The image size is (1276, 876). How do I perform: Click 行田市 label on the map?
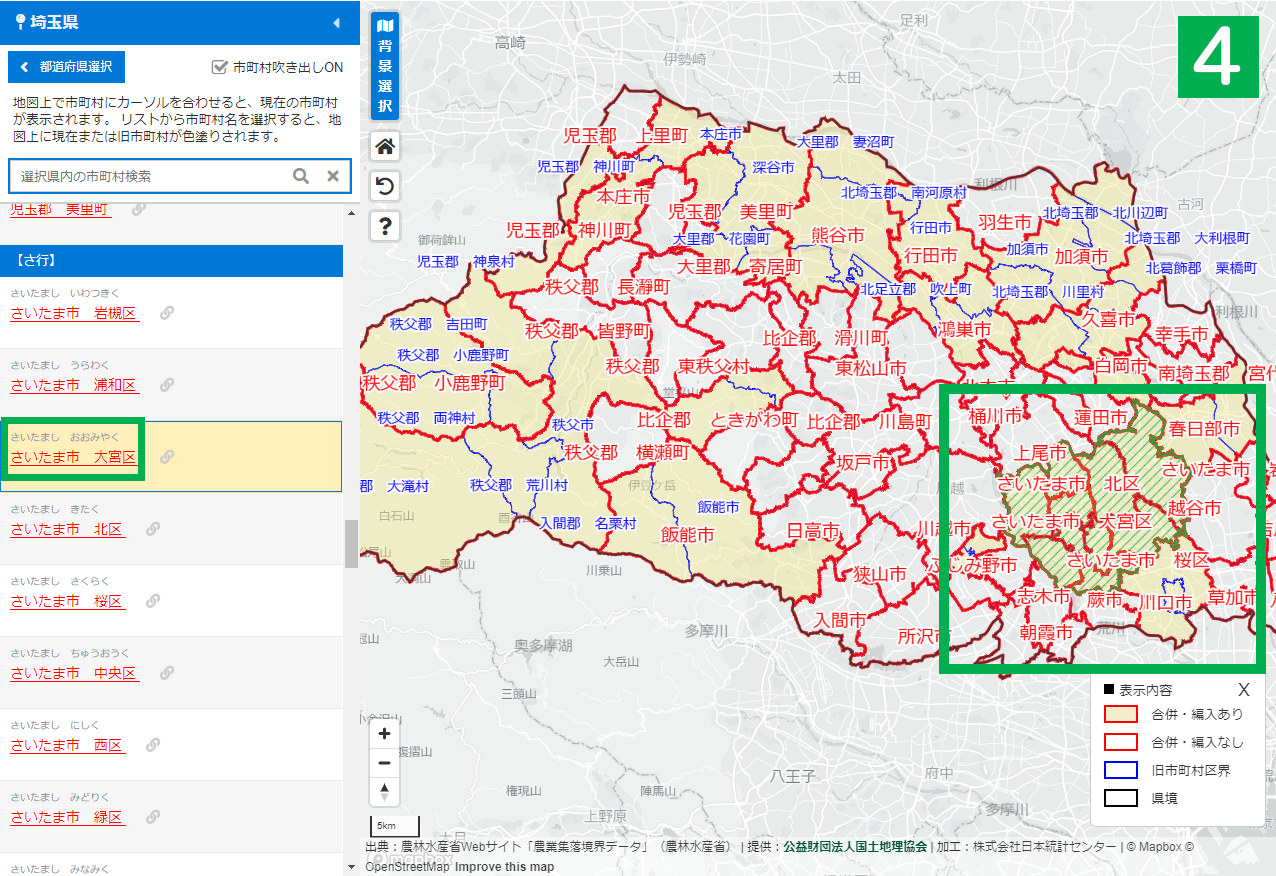click(x=931, y=255)
